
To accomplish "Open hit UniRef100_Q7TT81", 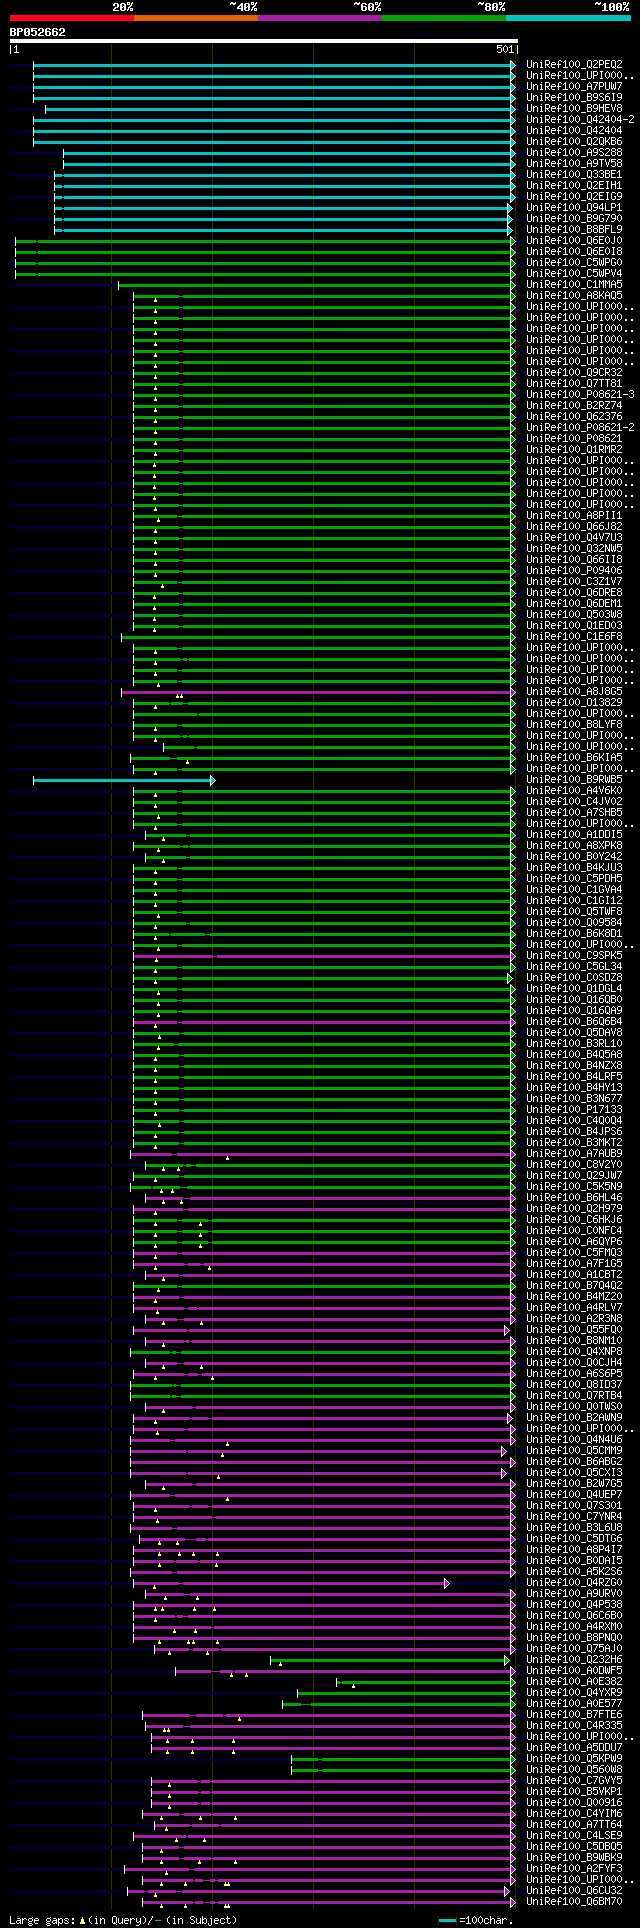I will click(x=576, y=383).
